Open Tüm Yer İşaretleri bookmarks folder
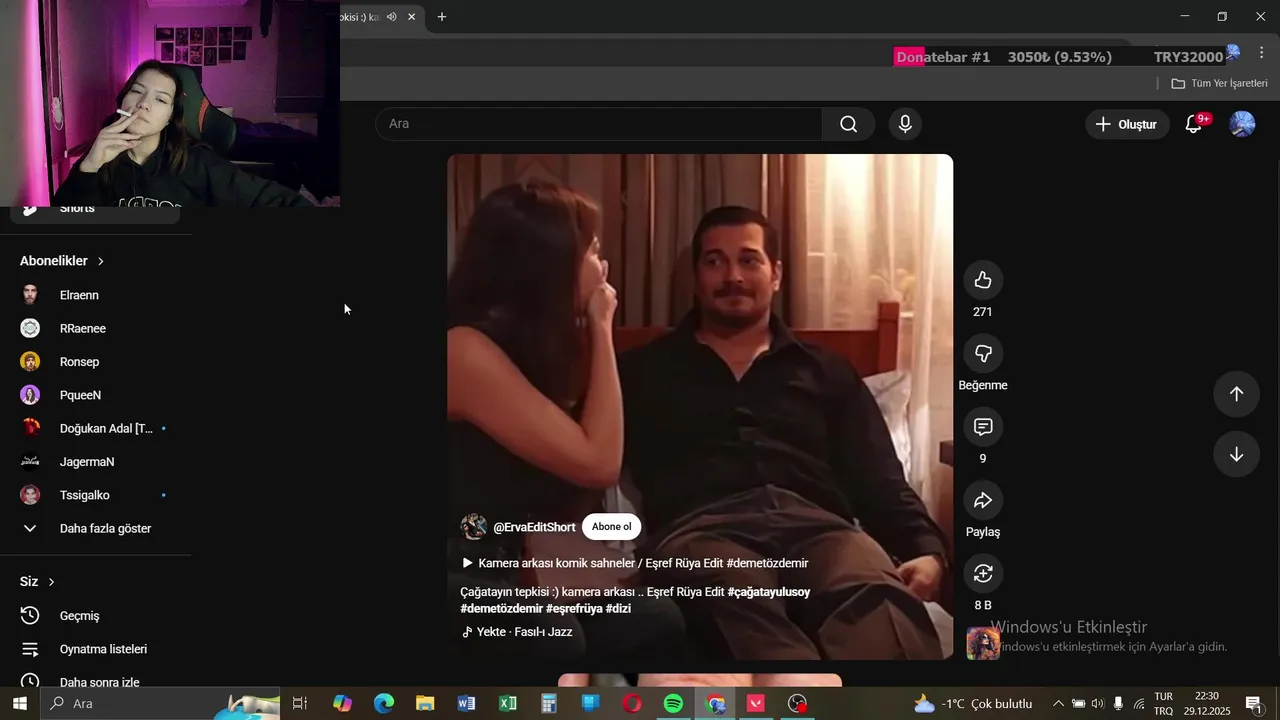The width and height of the screenshot is (1280, 720). (x=1219, y=83)
